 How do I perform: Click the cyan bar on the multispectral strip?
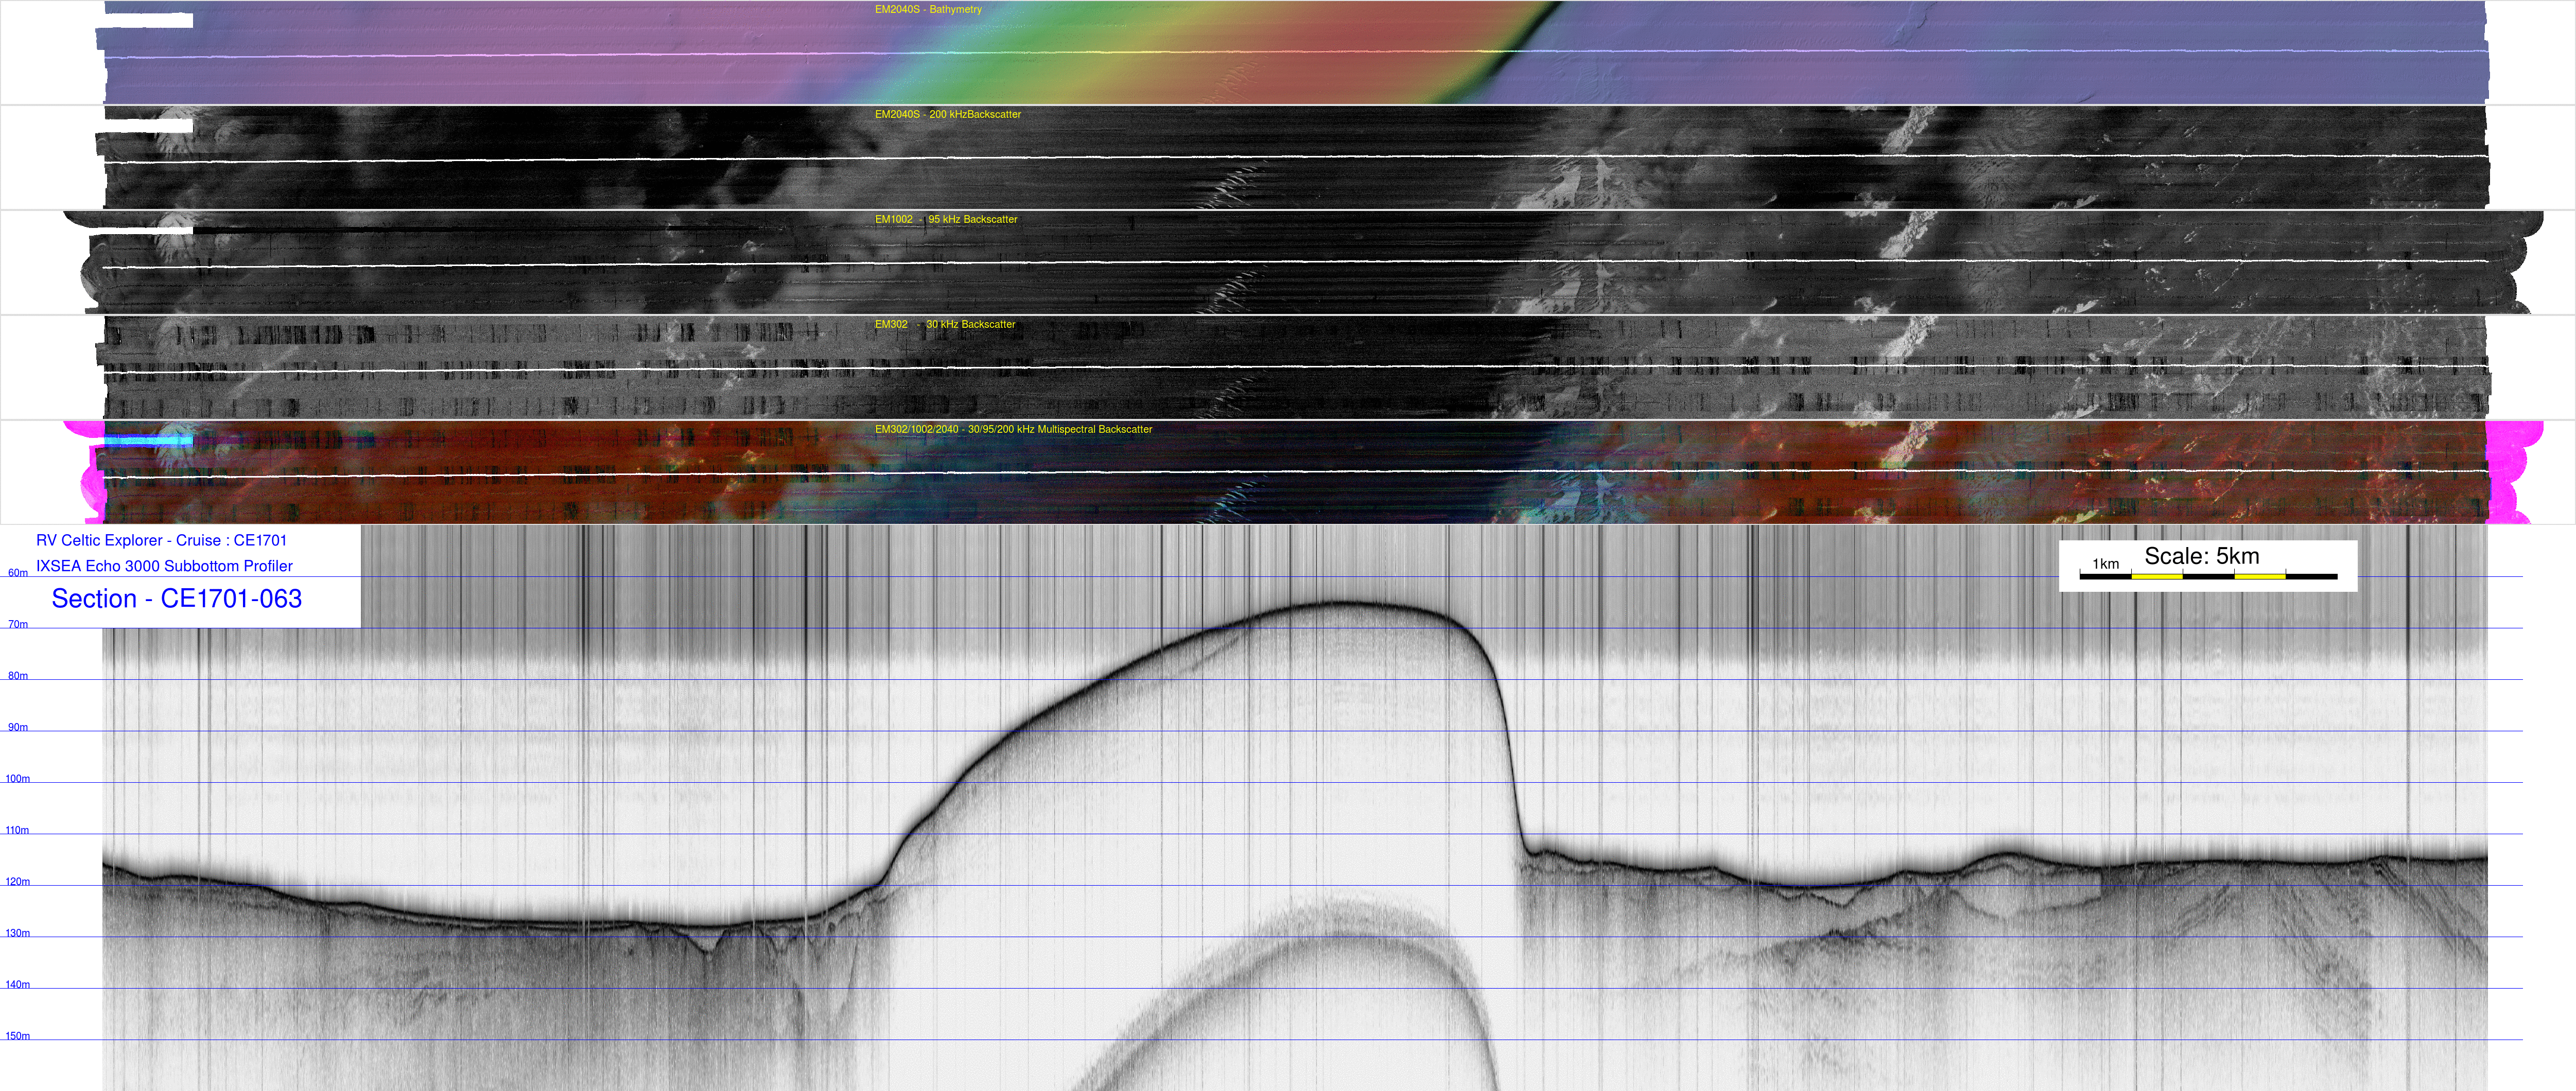pos(148,441)
